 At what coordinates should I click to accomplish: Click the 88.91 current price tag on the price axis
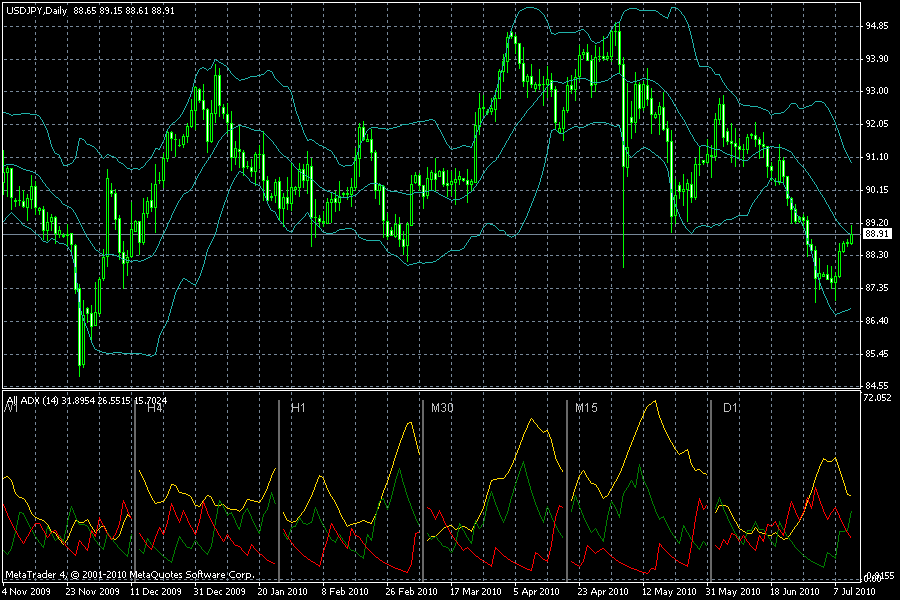(x=878, y=234)
